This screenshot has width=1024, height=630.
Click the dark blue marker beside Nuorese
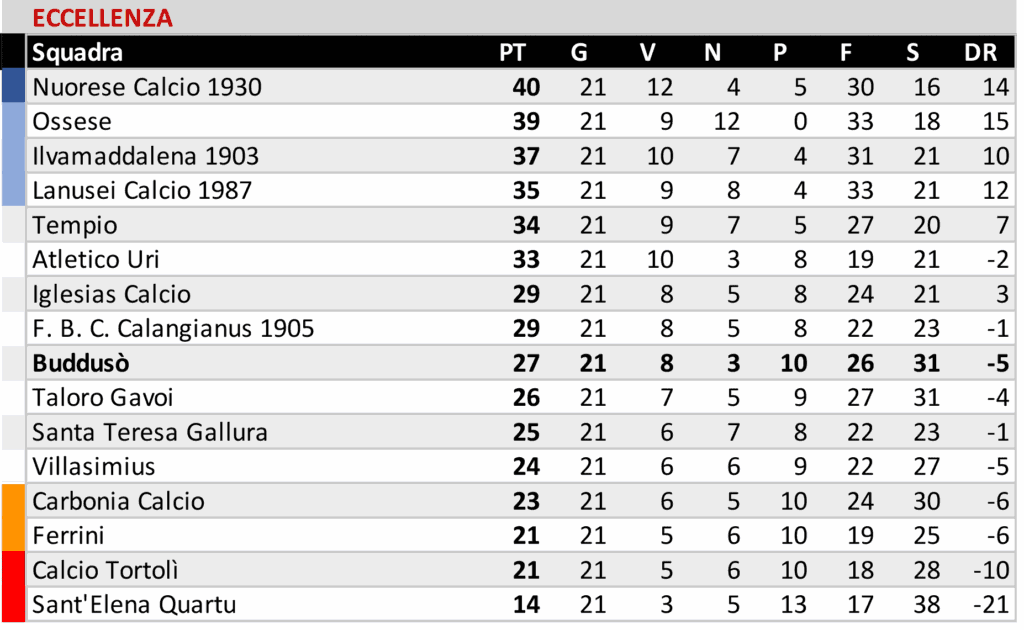point(13,87)
